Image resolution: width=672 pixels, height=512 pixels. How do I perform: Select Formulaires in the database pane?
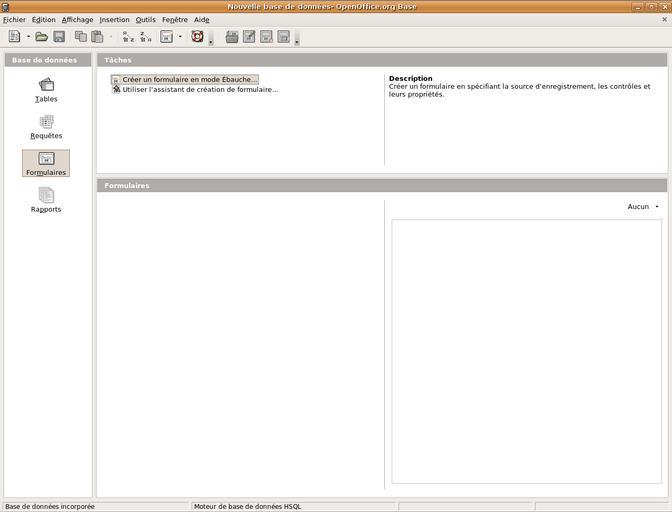46,163
